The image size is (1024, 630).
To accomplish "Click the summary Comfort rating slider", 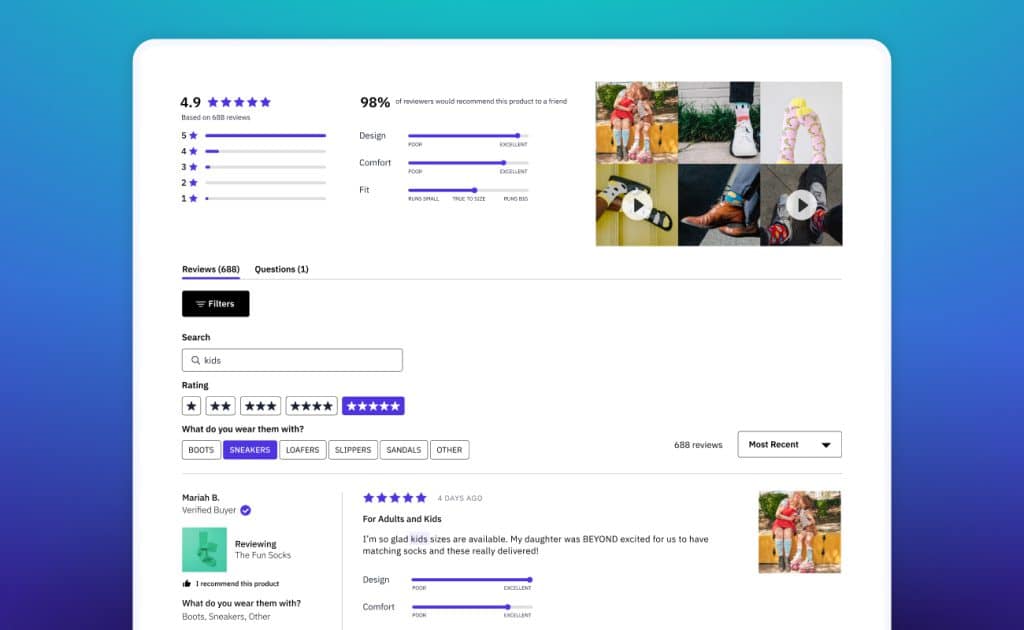I will (468, 163).
